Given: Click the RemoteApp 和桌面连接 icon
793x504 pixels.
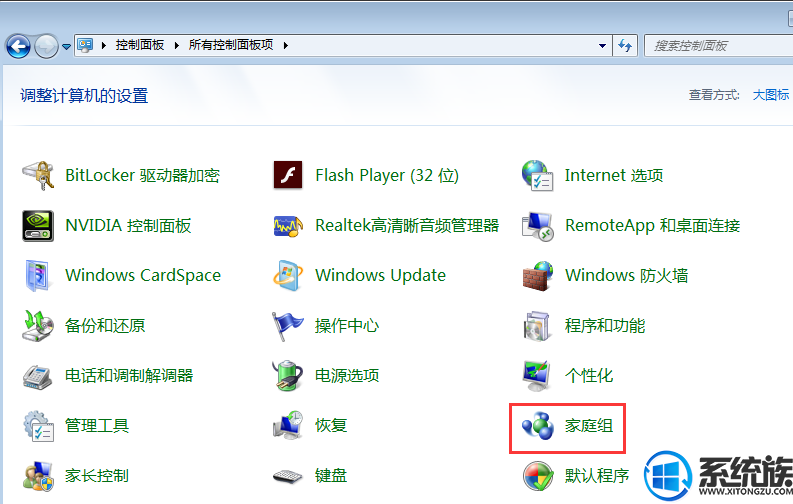Looking at the screenshot, I should (x=537, y=225).
